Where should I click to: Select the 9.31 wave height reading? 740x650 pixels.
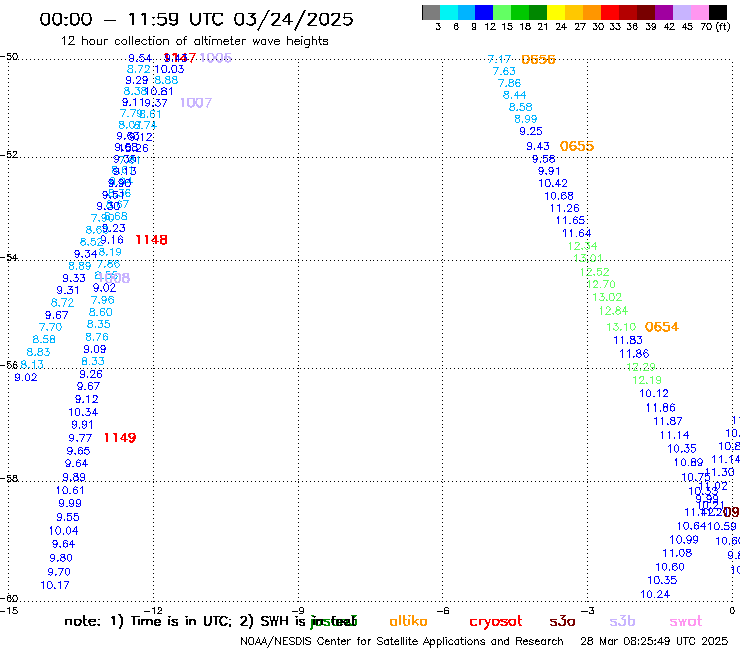click(68, 290)
